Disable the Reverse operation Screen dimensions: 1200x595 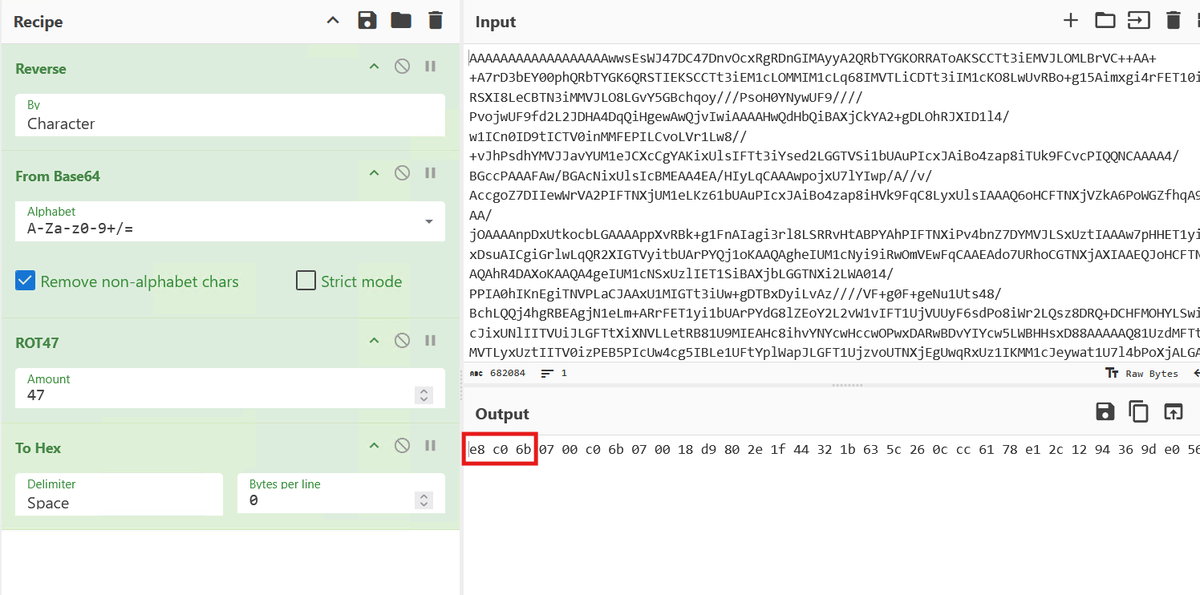402,67
